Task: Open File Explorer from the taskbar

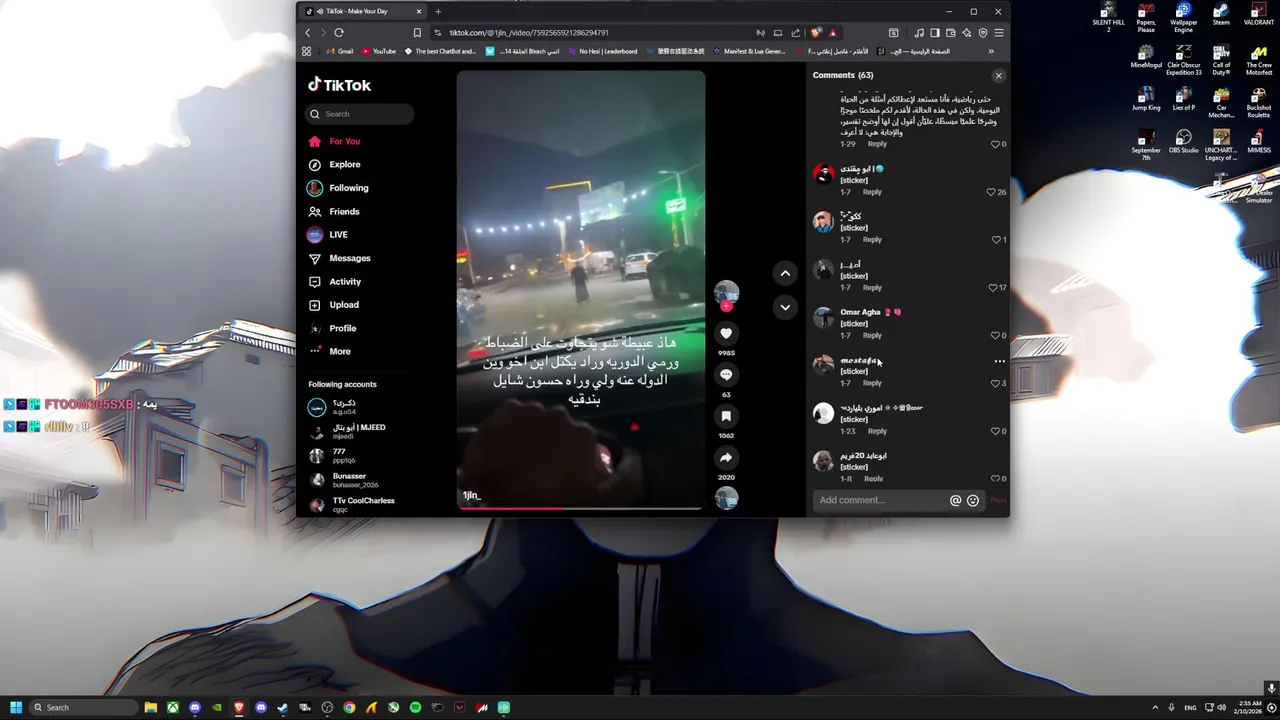Action: tap(151, 707)
